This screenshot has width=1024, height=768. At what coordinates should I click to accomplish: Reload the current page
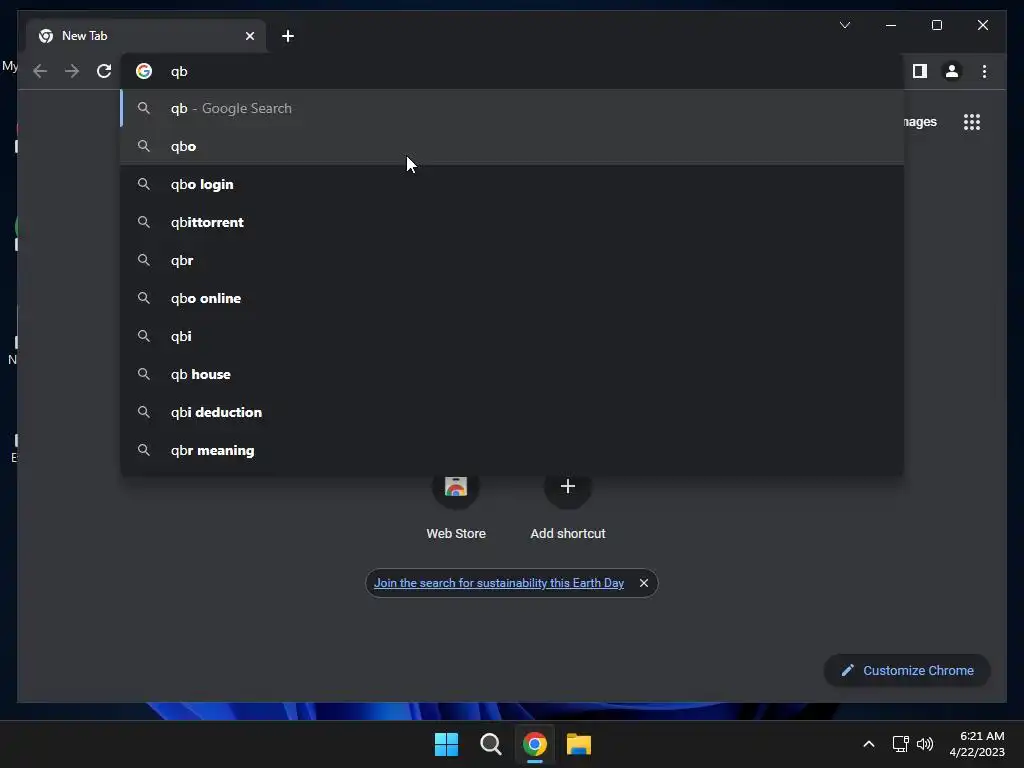click(x=104, y=71)
